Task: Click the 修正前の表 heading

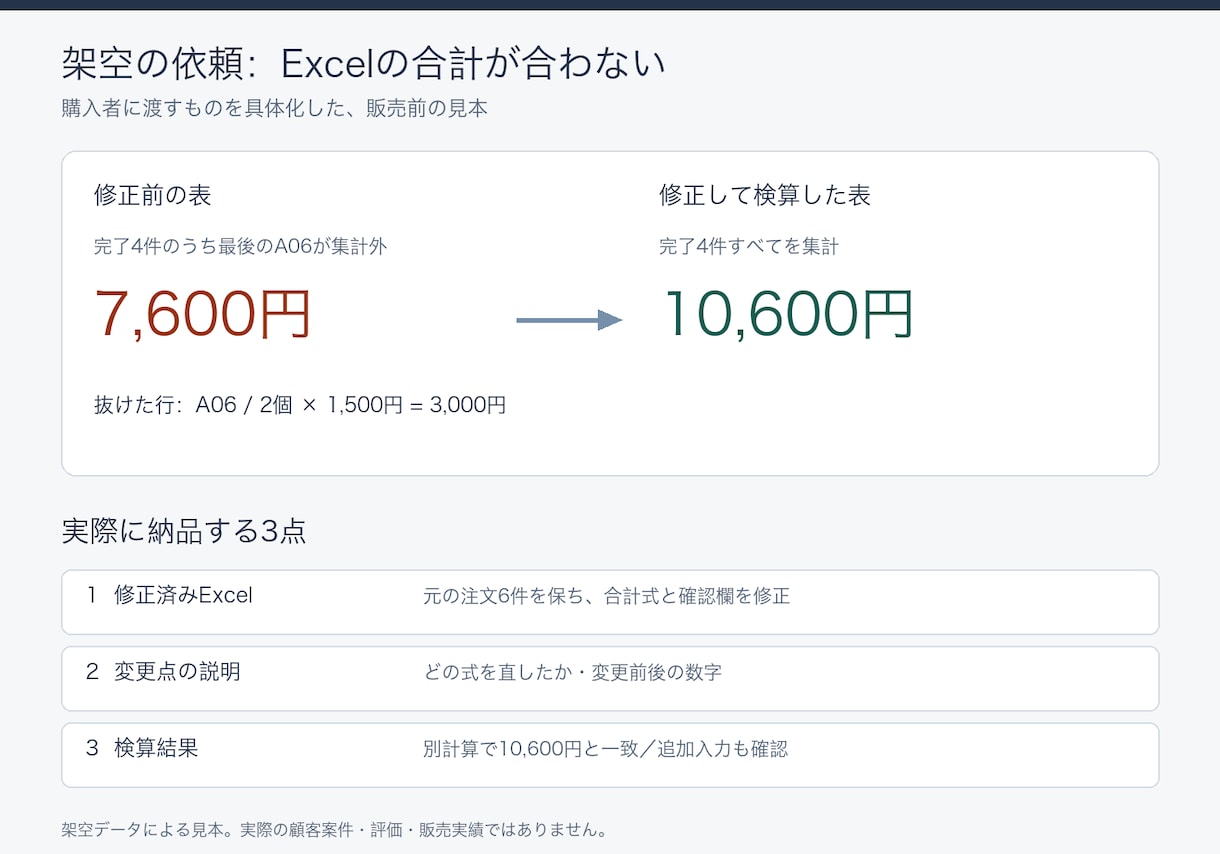Action: tap(153, 195)
